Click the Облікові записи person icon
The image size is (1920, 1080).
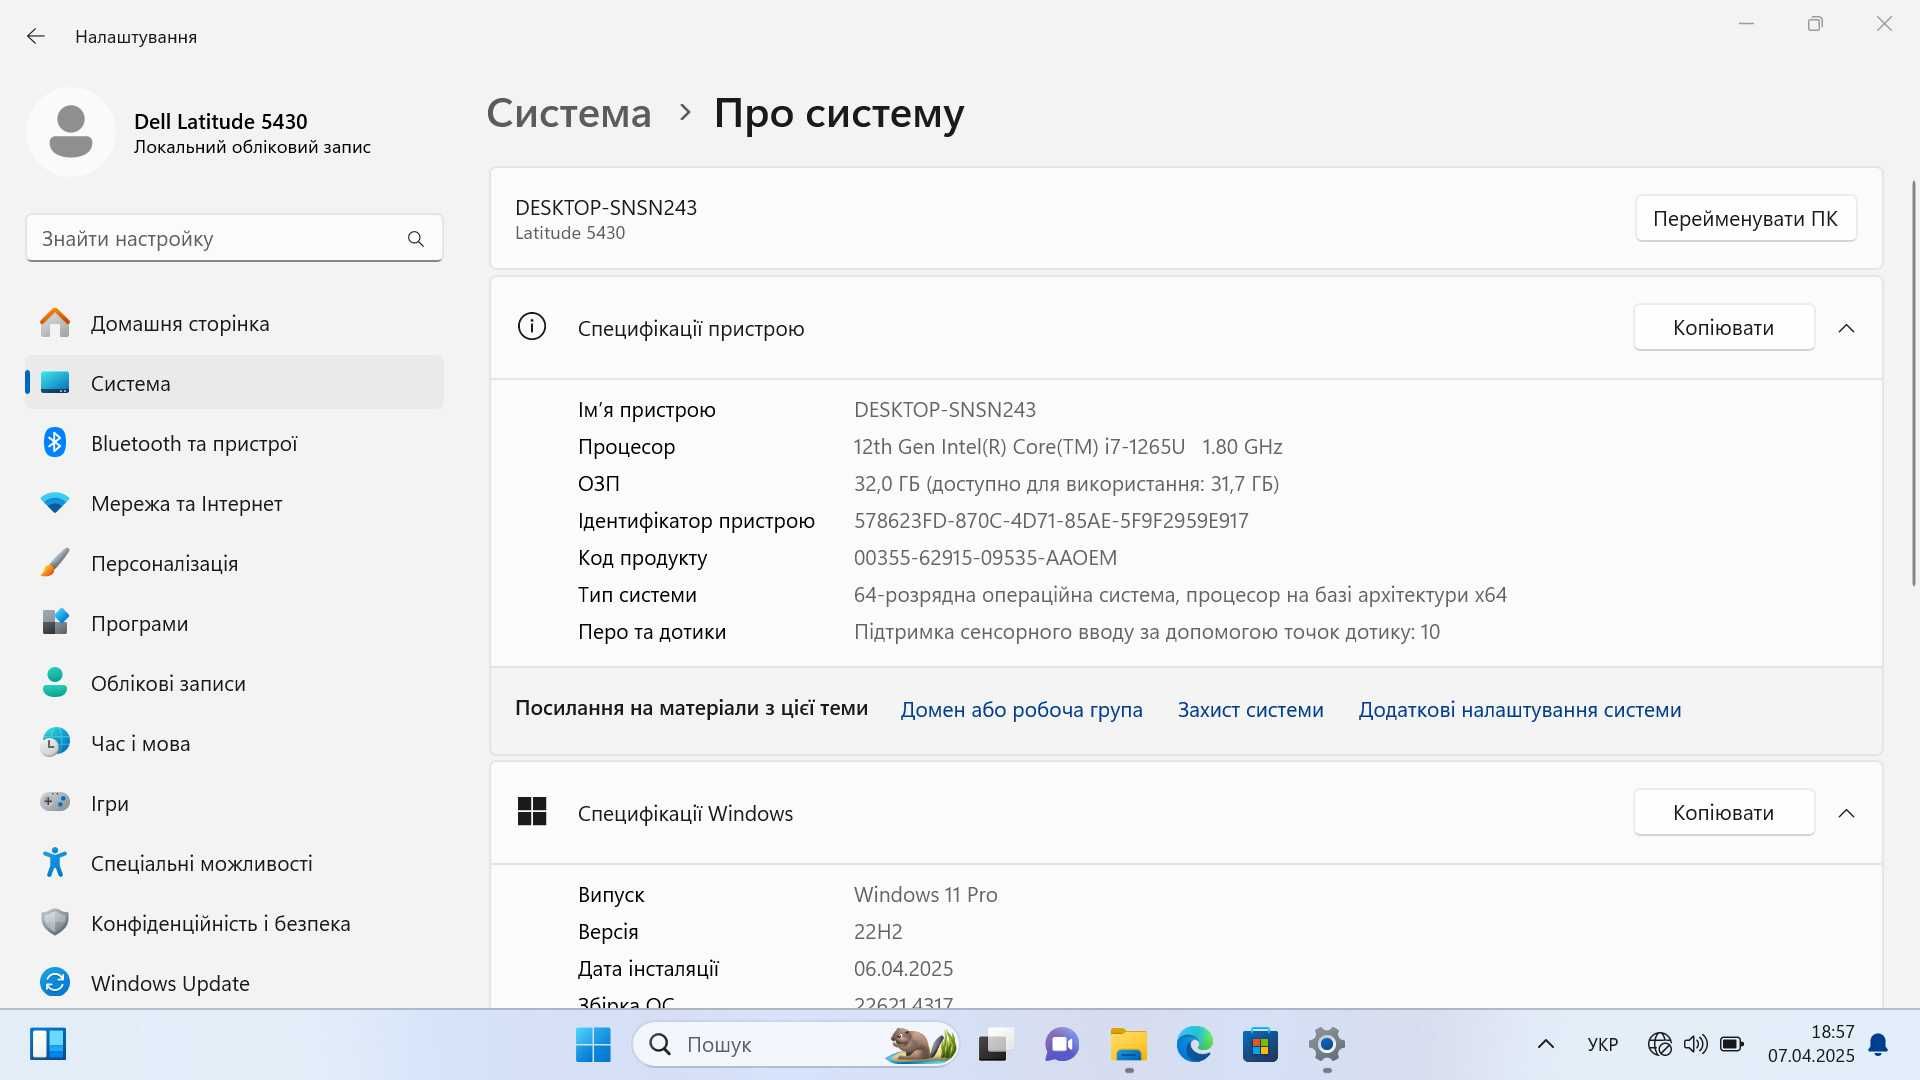(x=55, y=683)
